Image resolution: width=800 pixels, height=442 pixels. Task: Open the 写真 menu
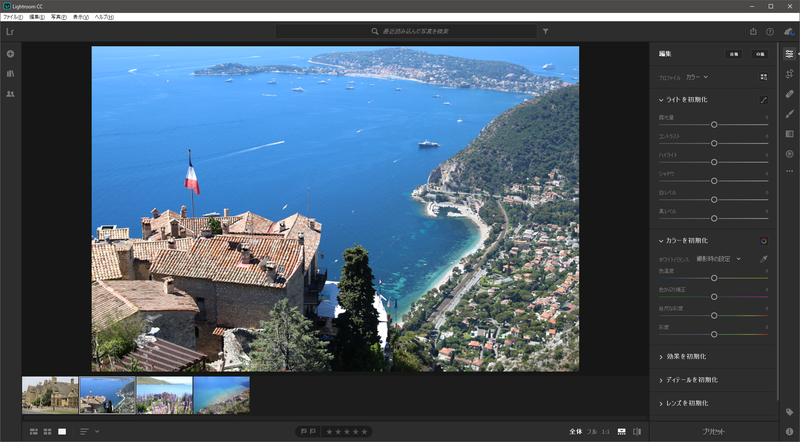59,17
